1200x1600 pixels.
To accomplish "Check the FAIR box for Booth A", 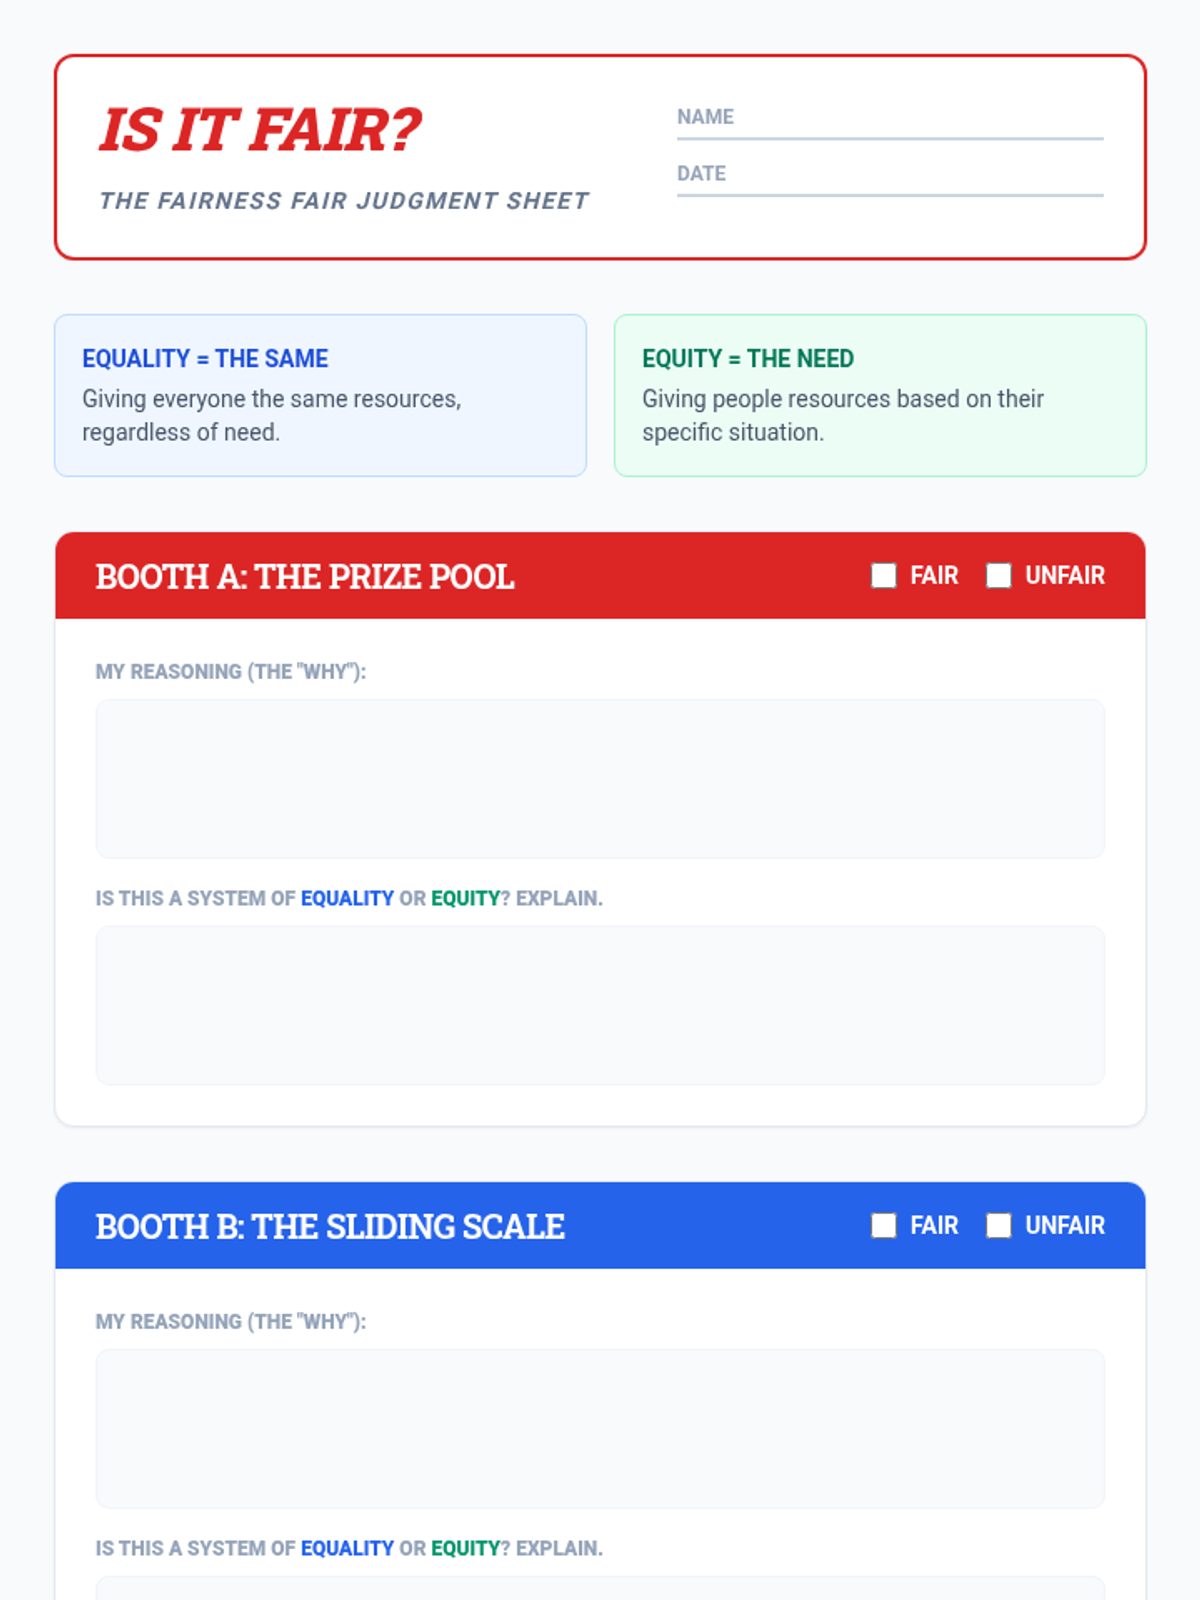I will coord(884,576).
